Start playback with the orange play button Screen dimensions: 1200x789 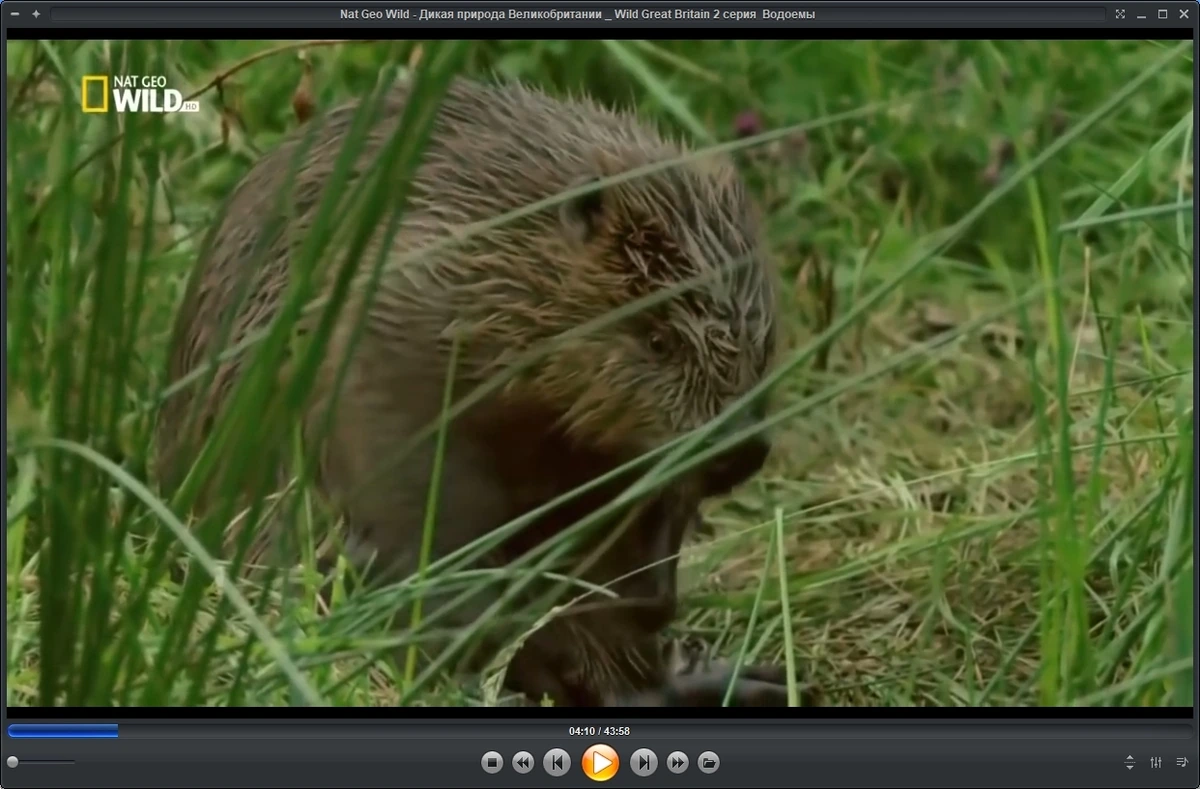600,763
